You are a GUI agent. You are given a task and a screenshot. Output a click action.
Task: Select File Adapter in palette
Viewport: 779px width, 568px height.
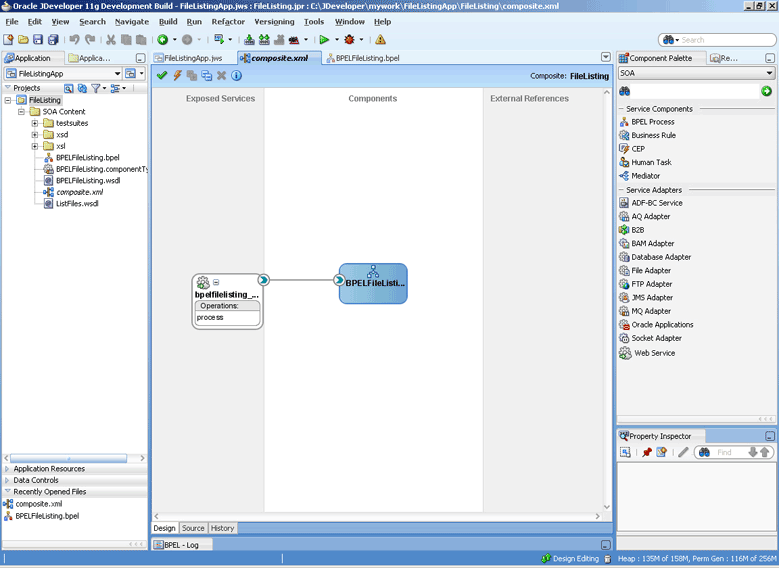[651, 270]
